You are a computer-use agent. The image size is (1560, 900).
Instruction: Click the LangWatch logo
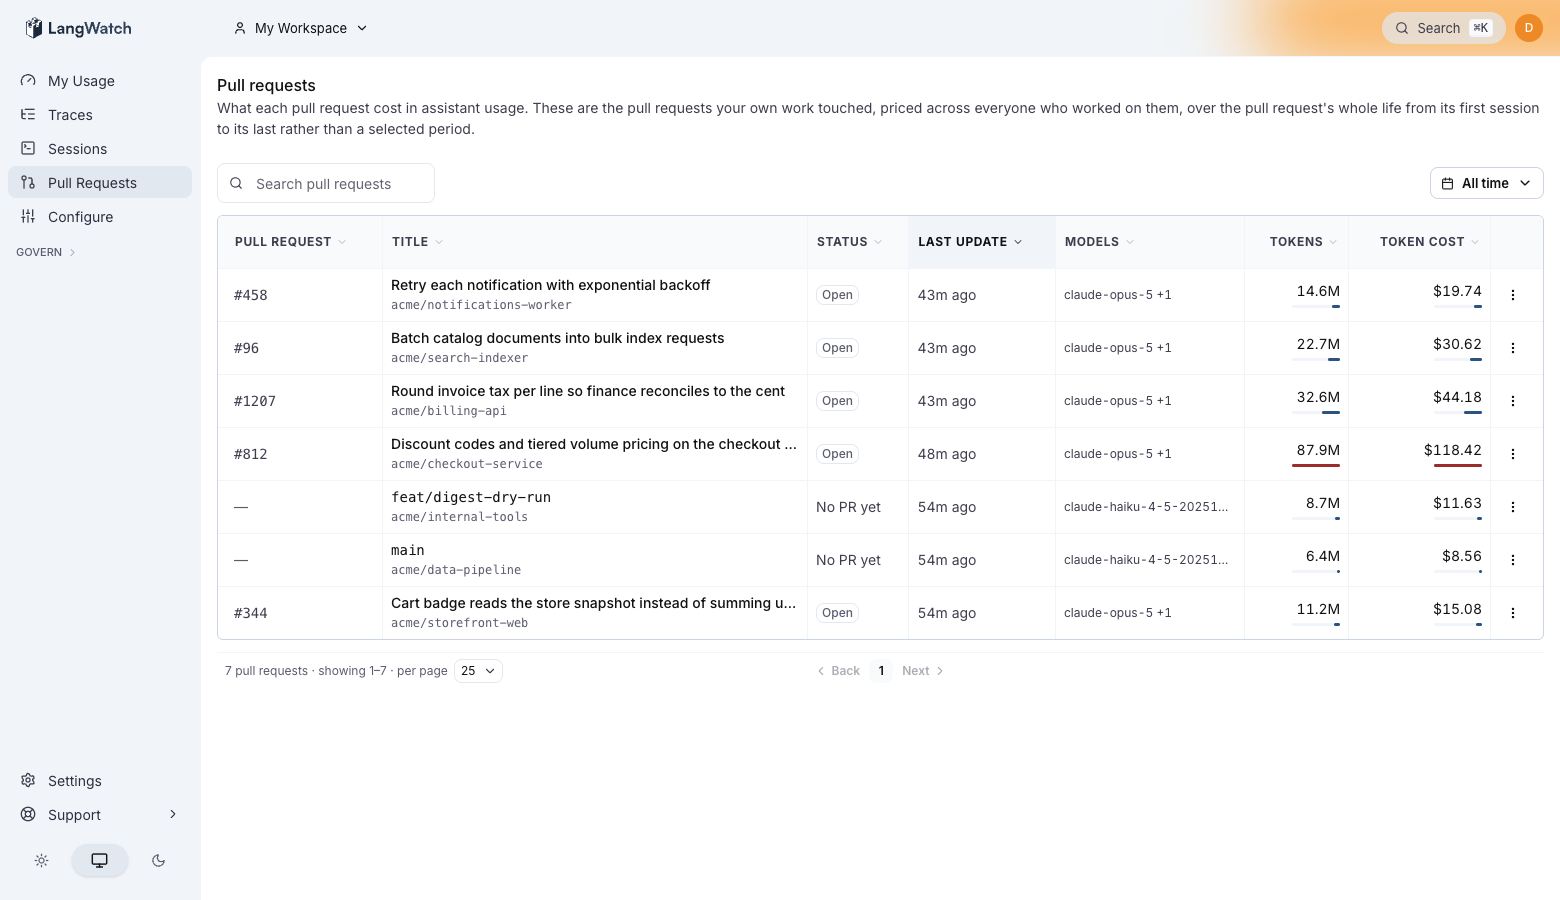pos(78,28)
